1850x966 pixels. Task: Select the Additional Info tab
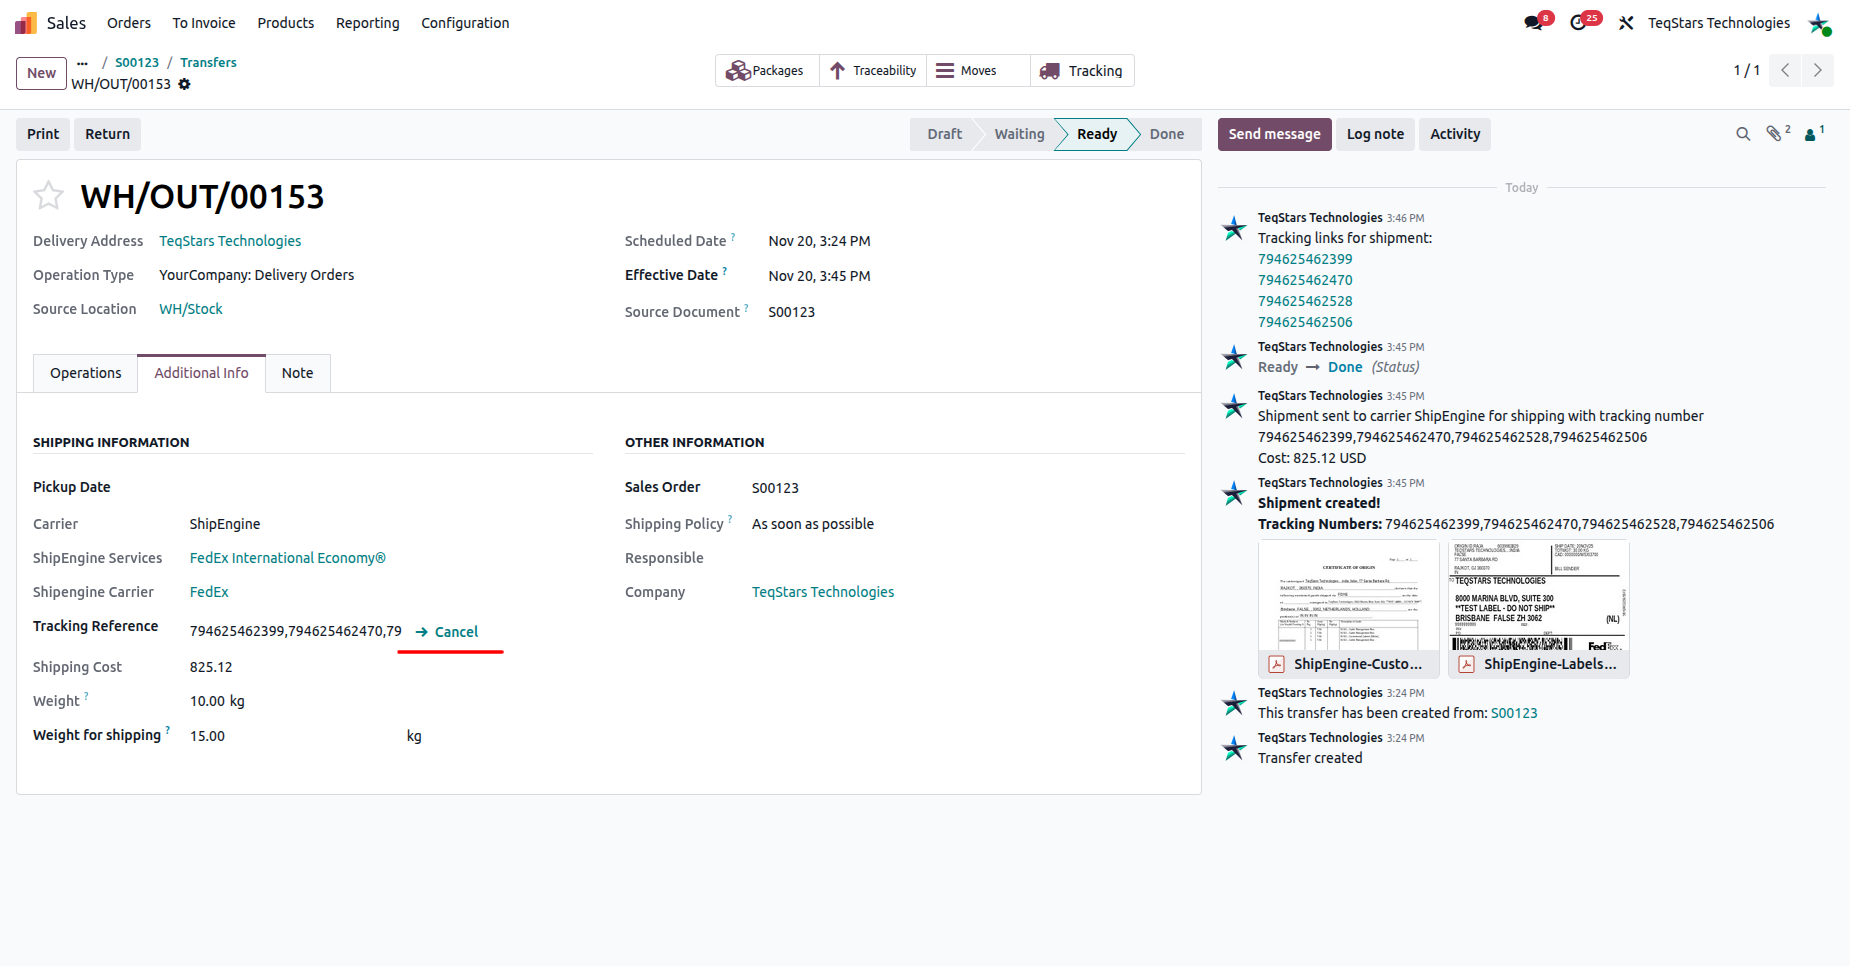pyautogui.click(x=201, y=373)
